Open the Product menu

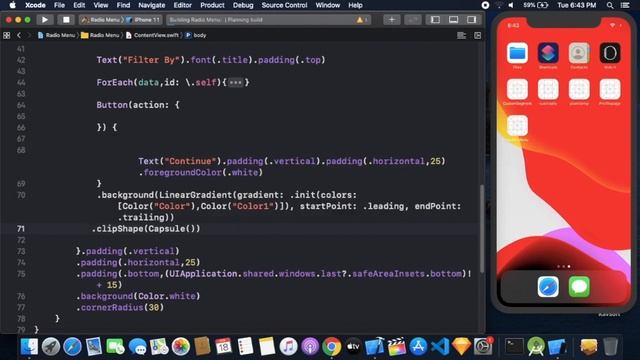(x=212, y=5)
